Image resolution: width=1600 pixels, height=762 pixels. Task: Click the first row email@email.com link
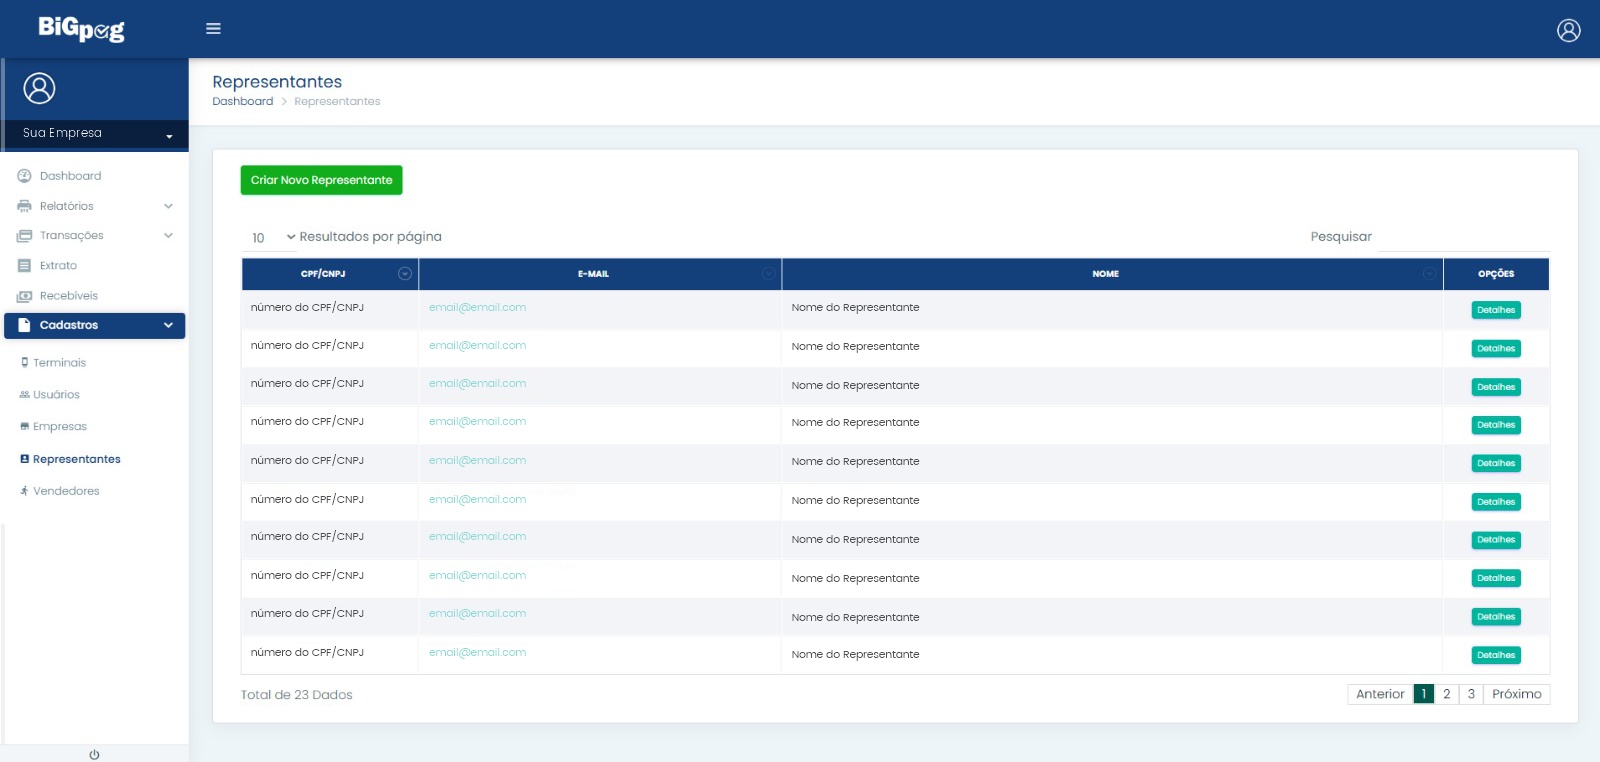tap(477, 308)
